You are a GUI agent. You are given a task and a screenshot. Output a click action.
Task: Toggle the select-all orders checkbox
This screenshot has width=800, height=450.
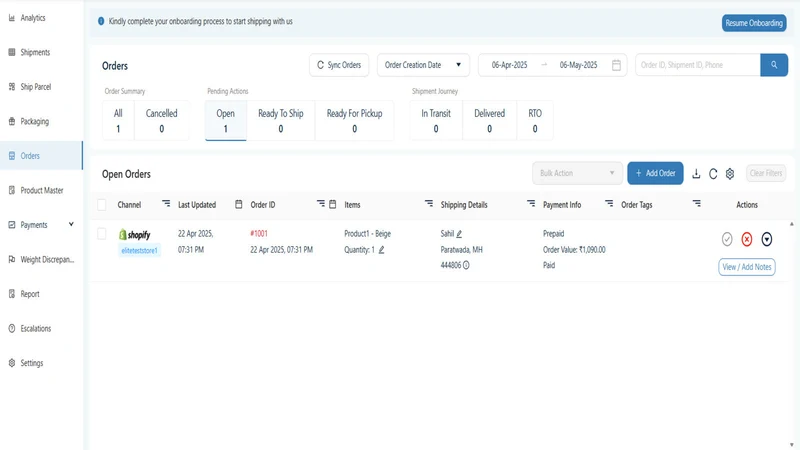(102, 205)
